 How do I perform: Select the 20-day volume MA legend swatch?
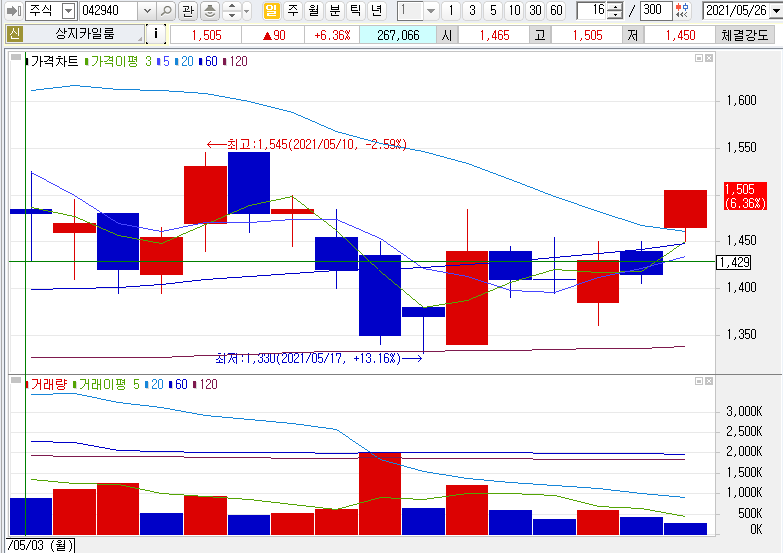pos(147,384)
